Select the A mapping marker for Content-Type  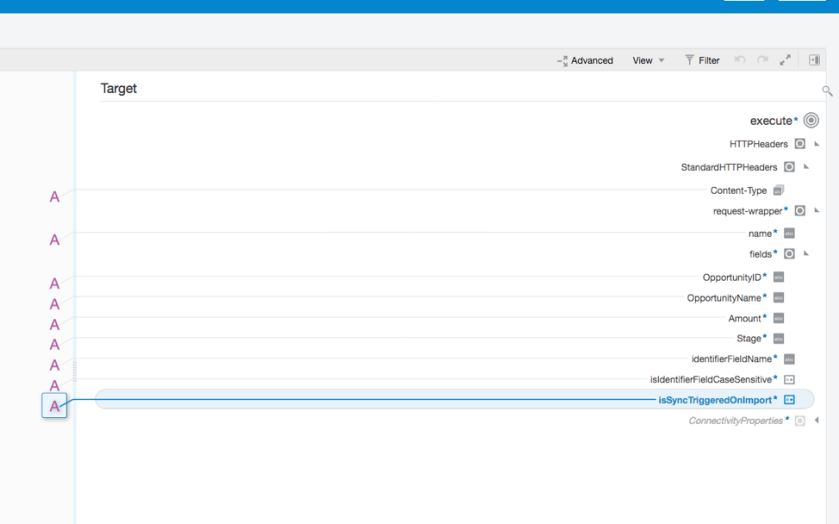[55, 197]
